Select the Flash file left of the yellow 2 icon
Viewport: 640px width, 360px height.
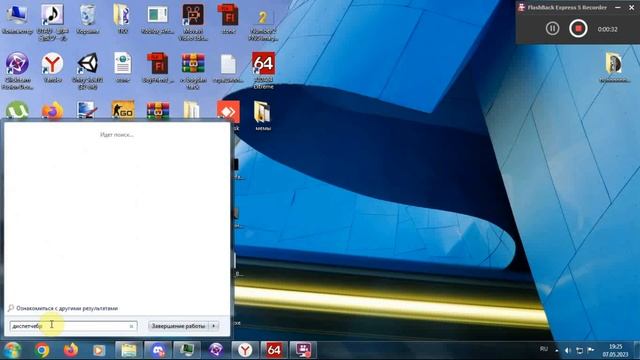pos(228,19)
